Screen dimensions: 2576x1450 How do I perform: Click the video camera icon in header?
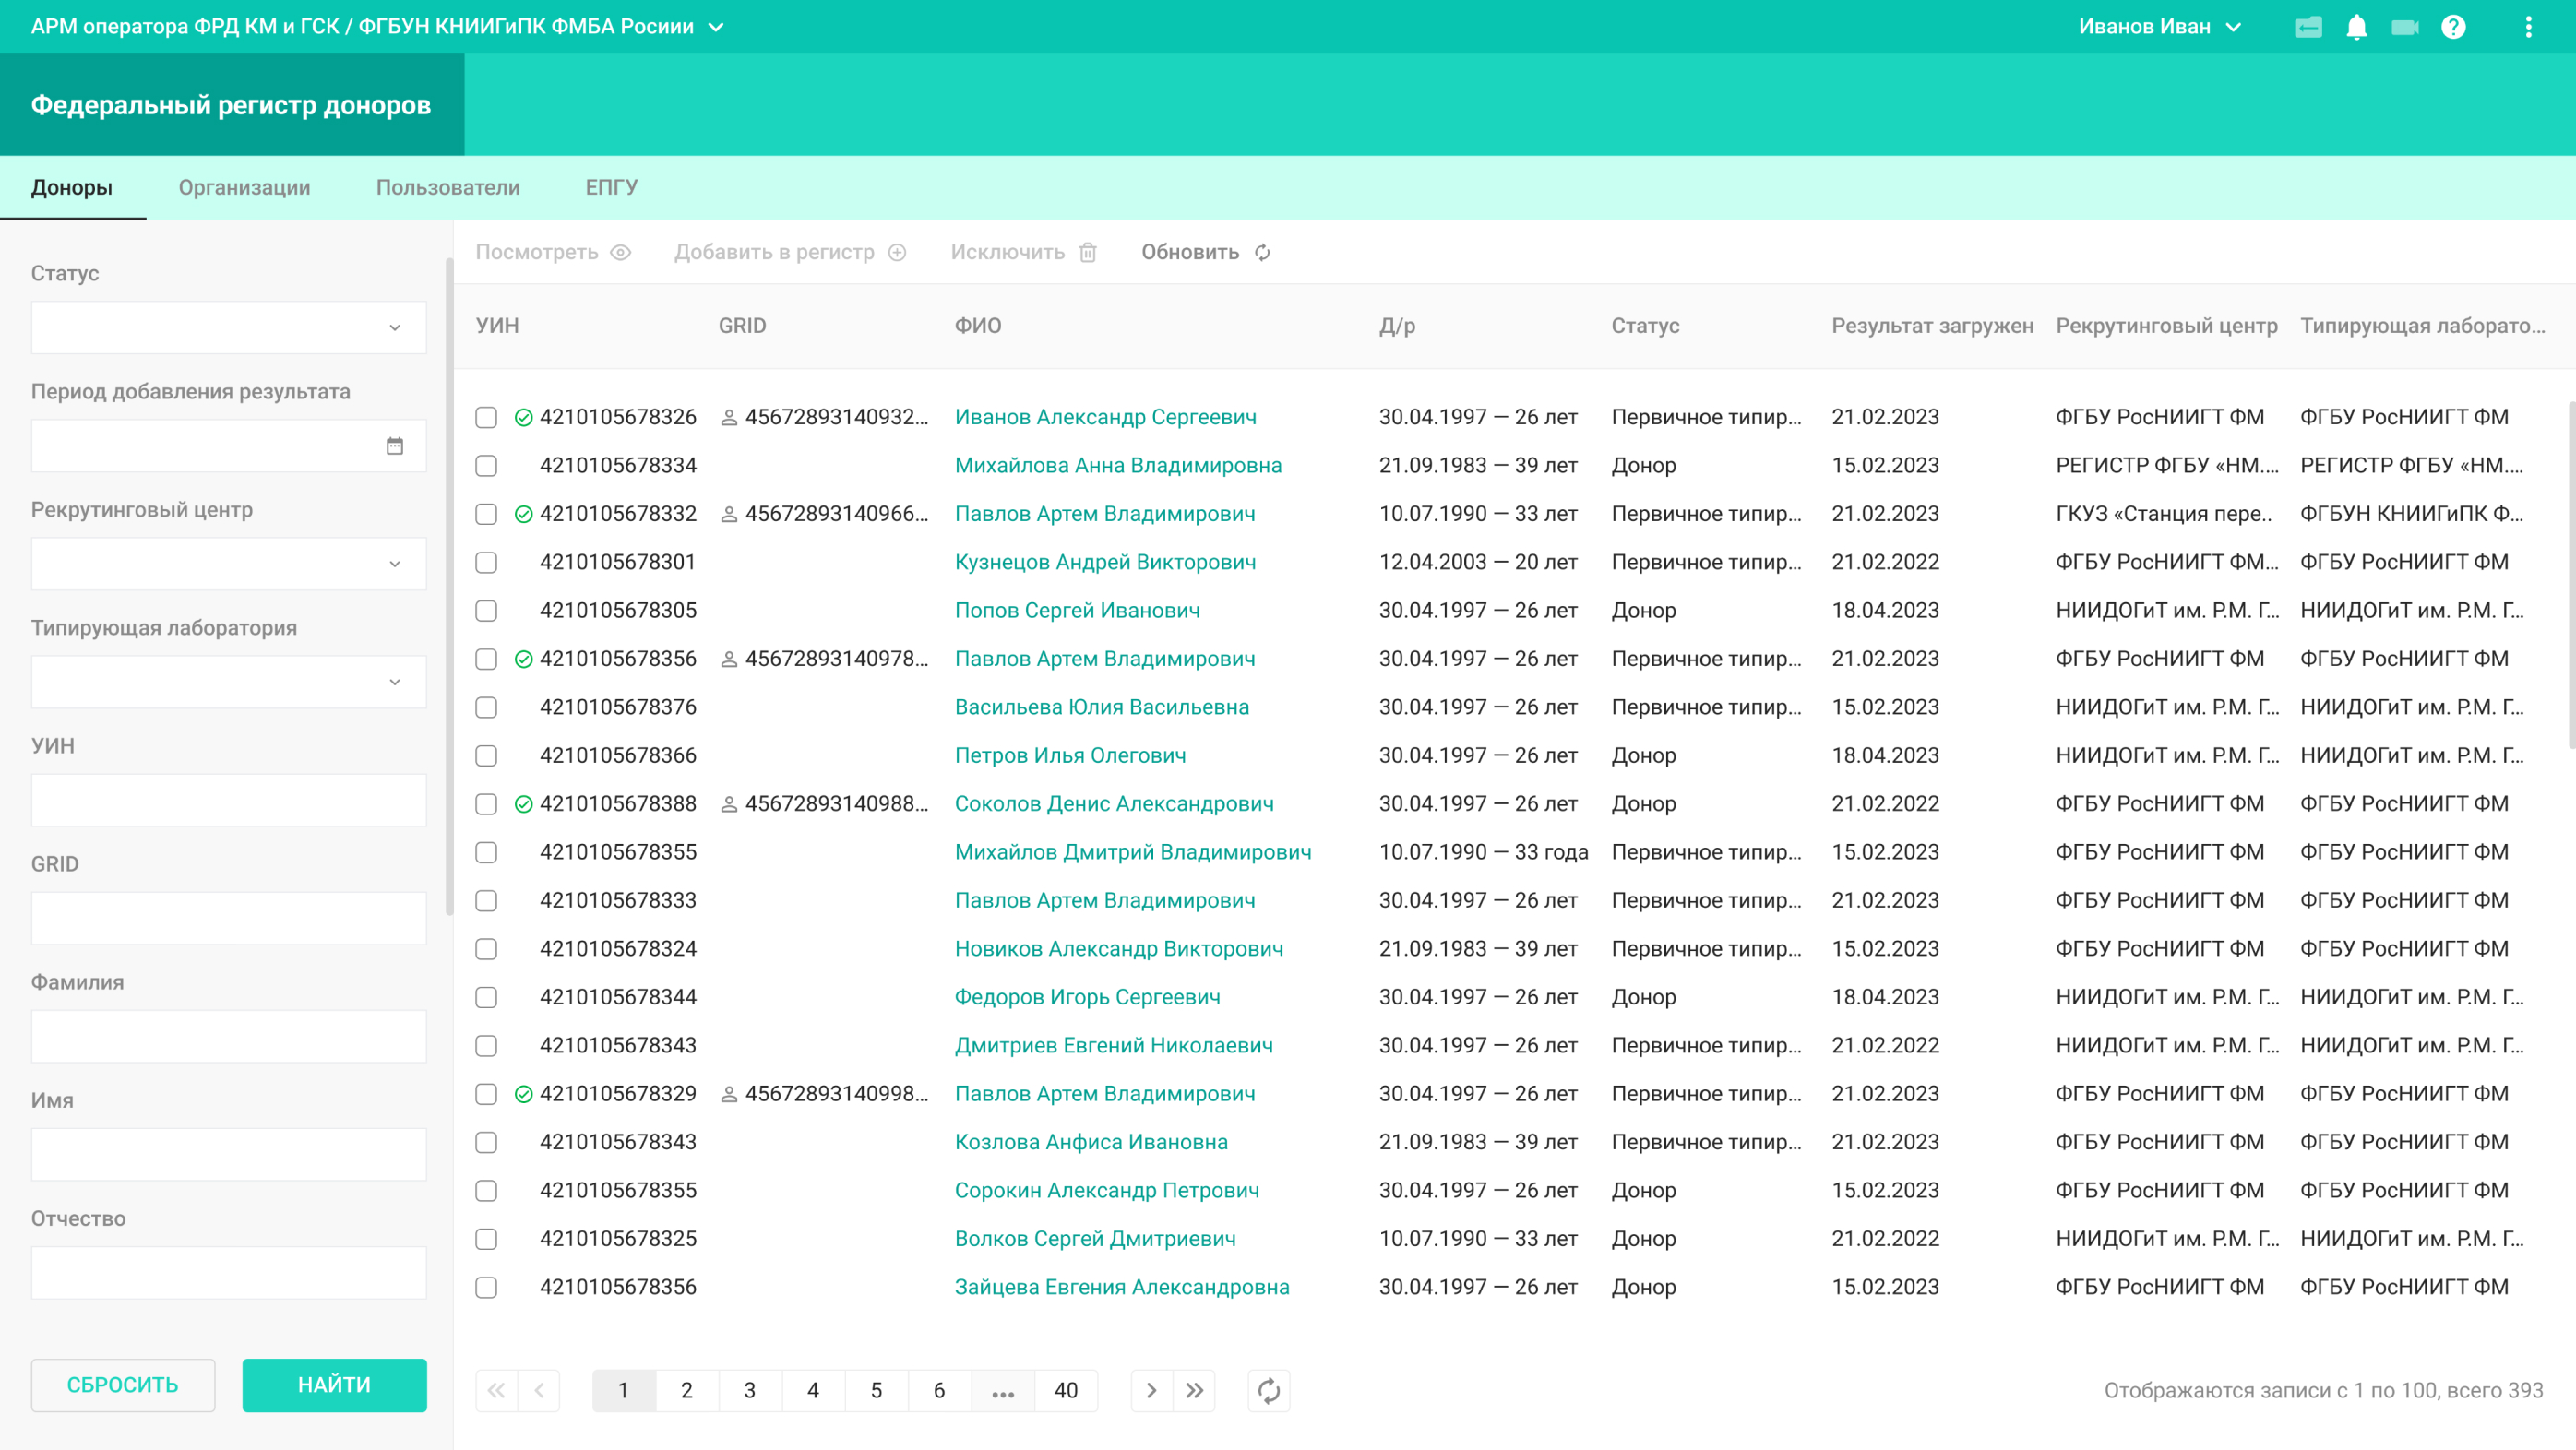(2404, 27)
